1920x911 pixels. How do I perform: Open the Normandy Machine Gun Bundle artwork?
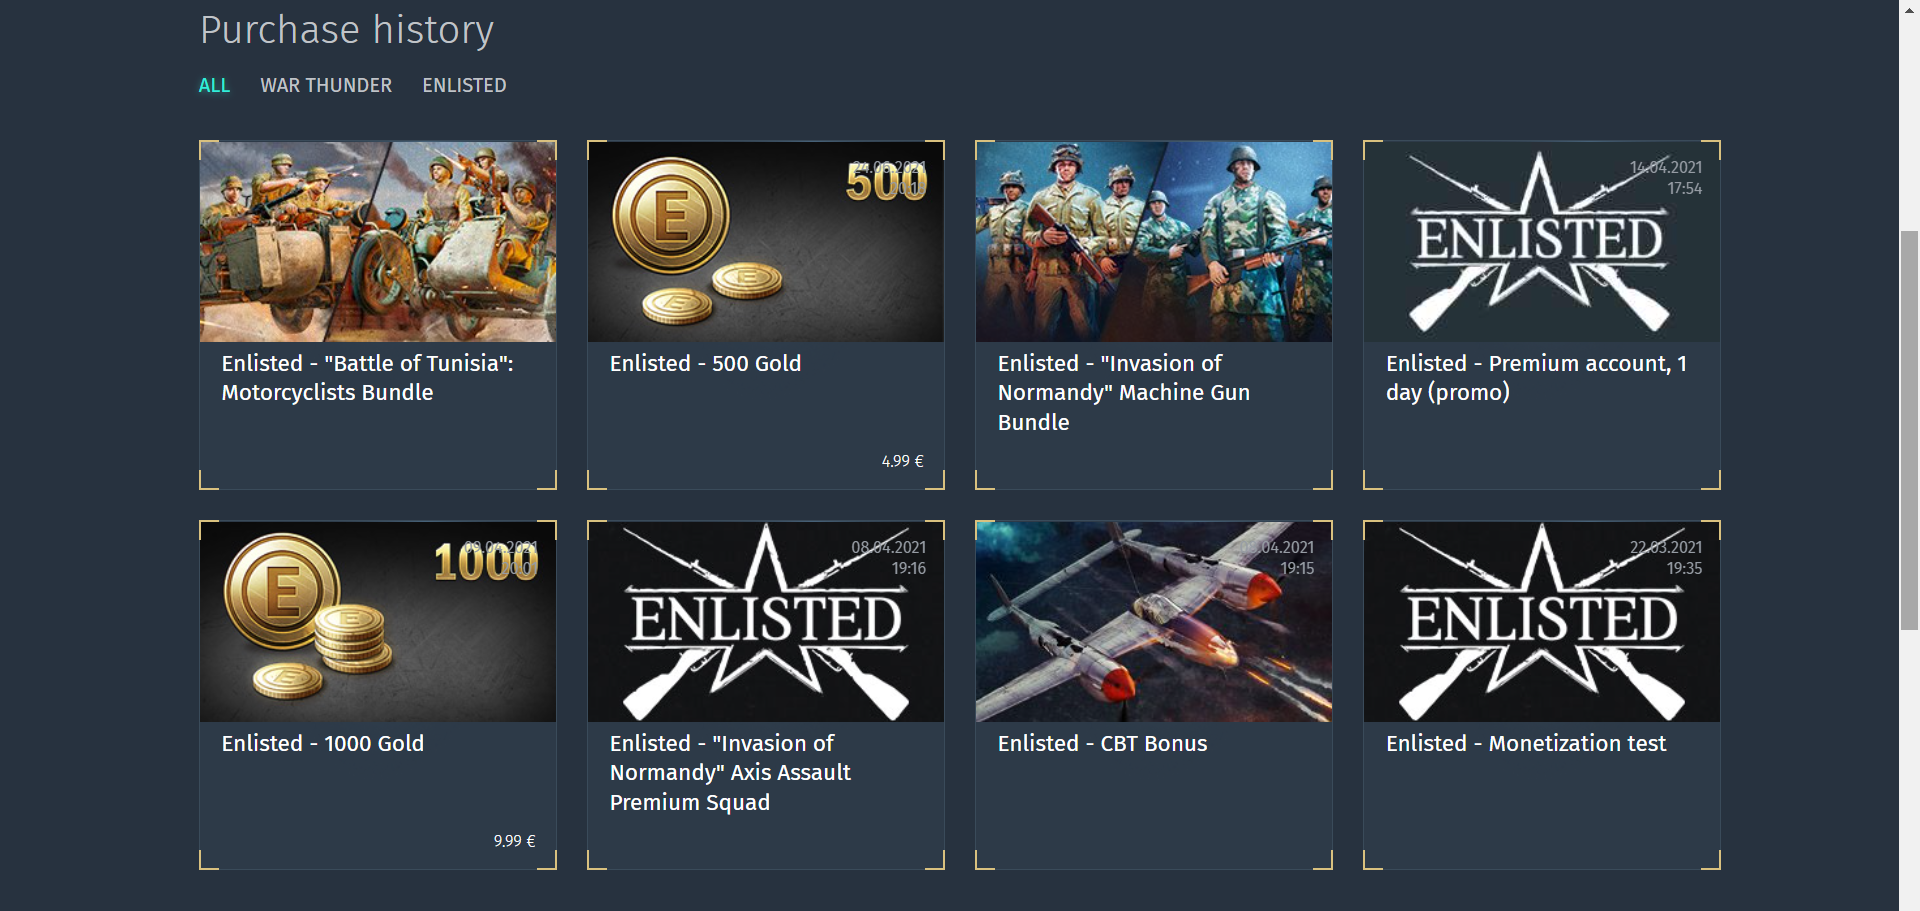click(x=1154, y=242)
